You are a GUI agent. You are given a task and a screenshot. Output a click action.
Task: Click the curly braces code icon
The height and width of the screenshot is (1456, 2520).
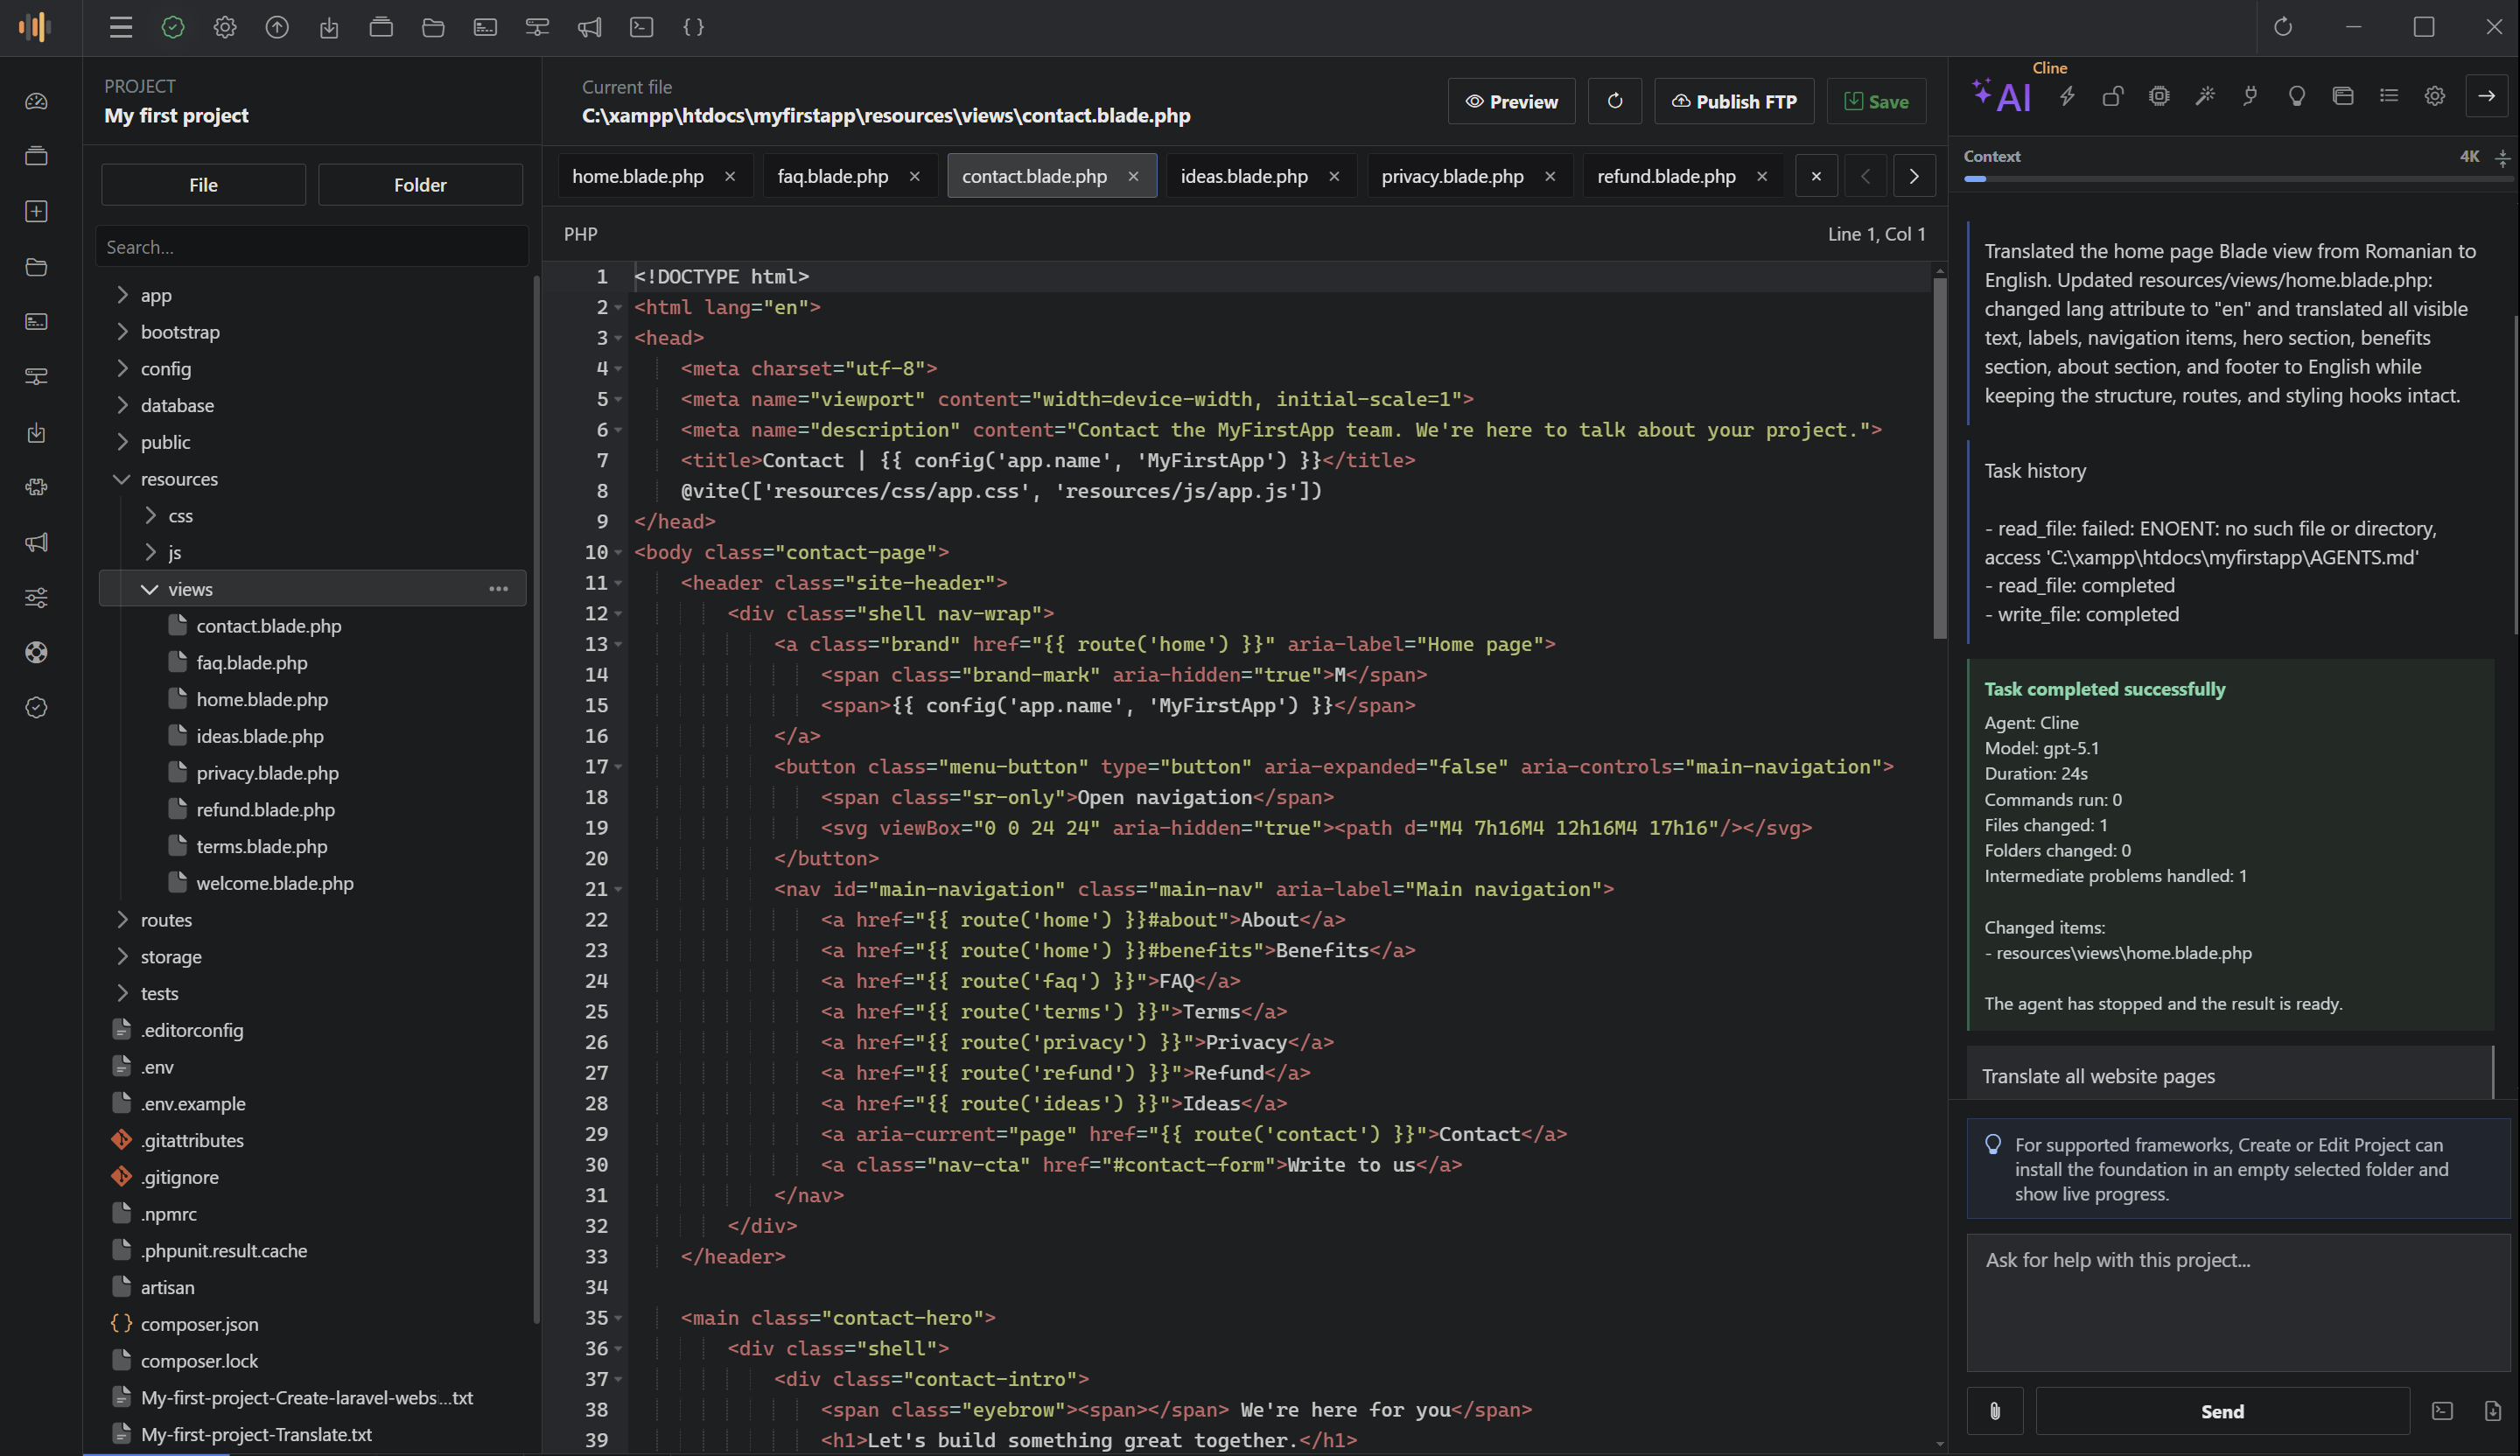point(693,27)
